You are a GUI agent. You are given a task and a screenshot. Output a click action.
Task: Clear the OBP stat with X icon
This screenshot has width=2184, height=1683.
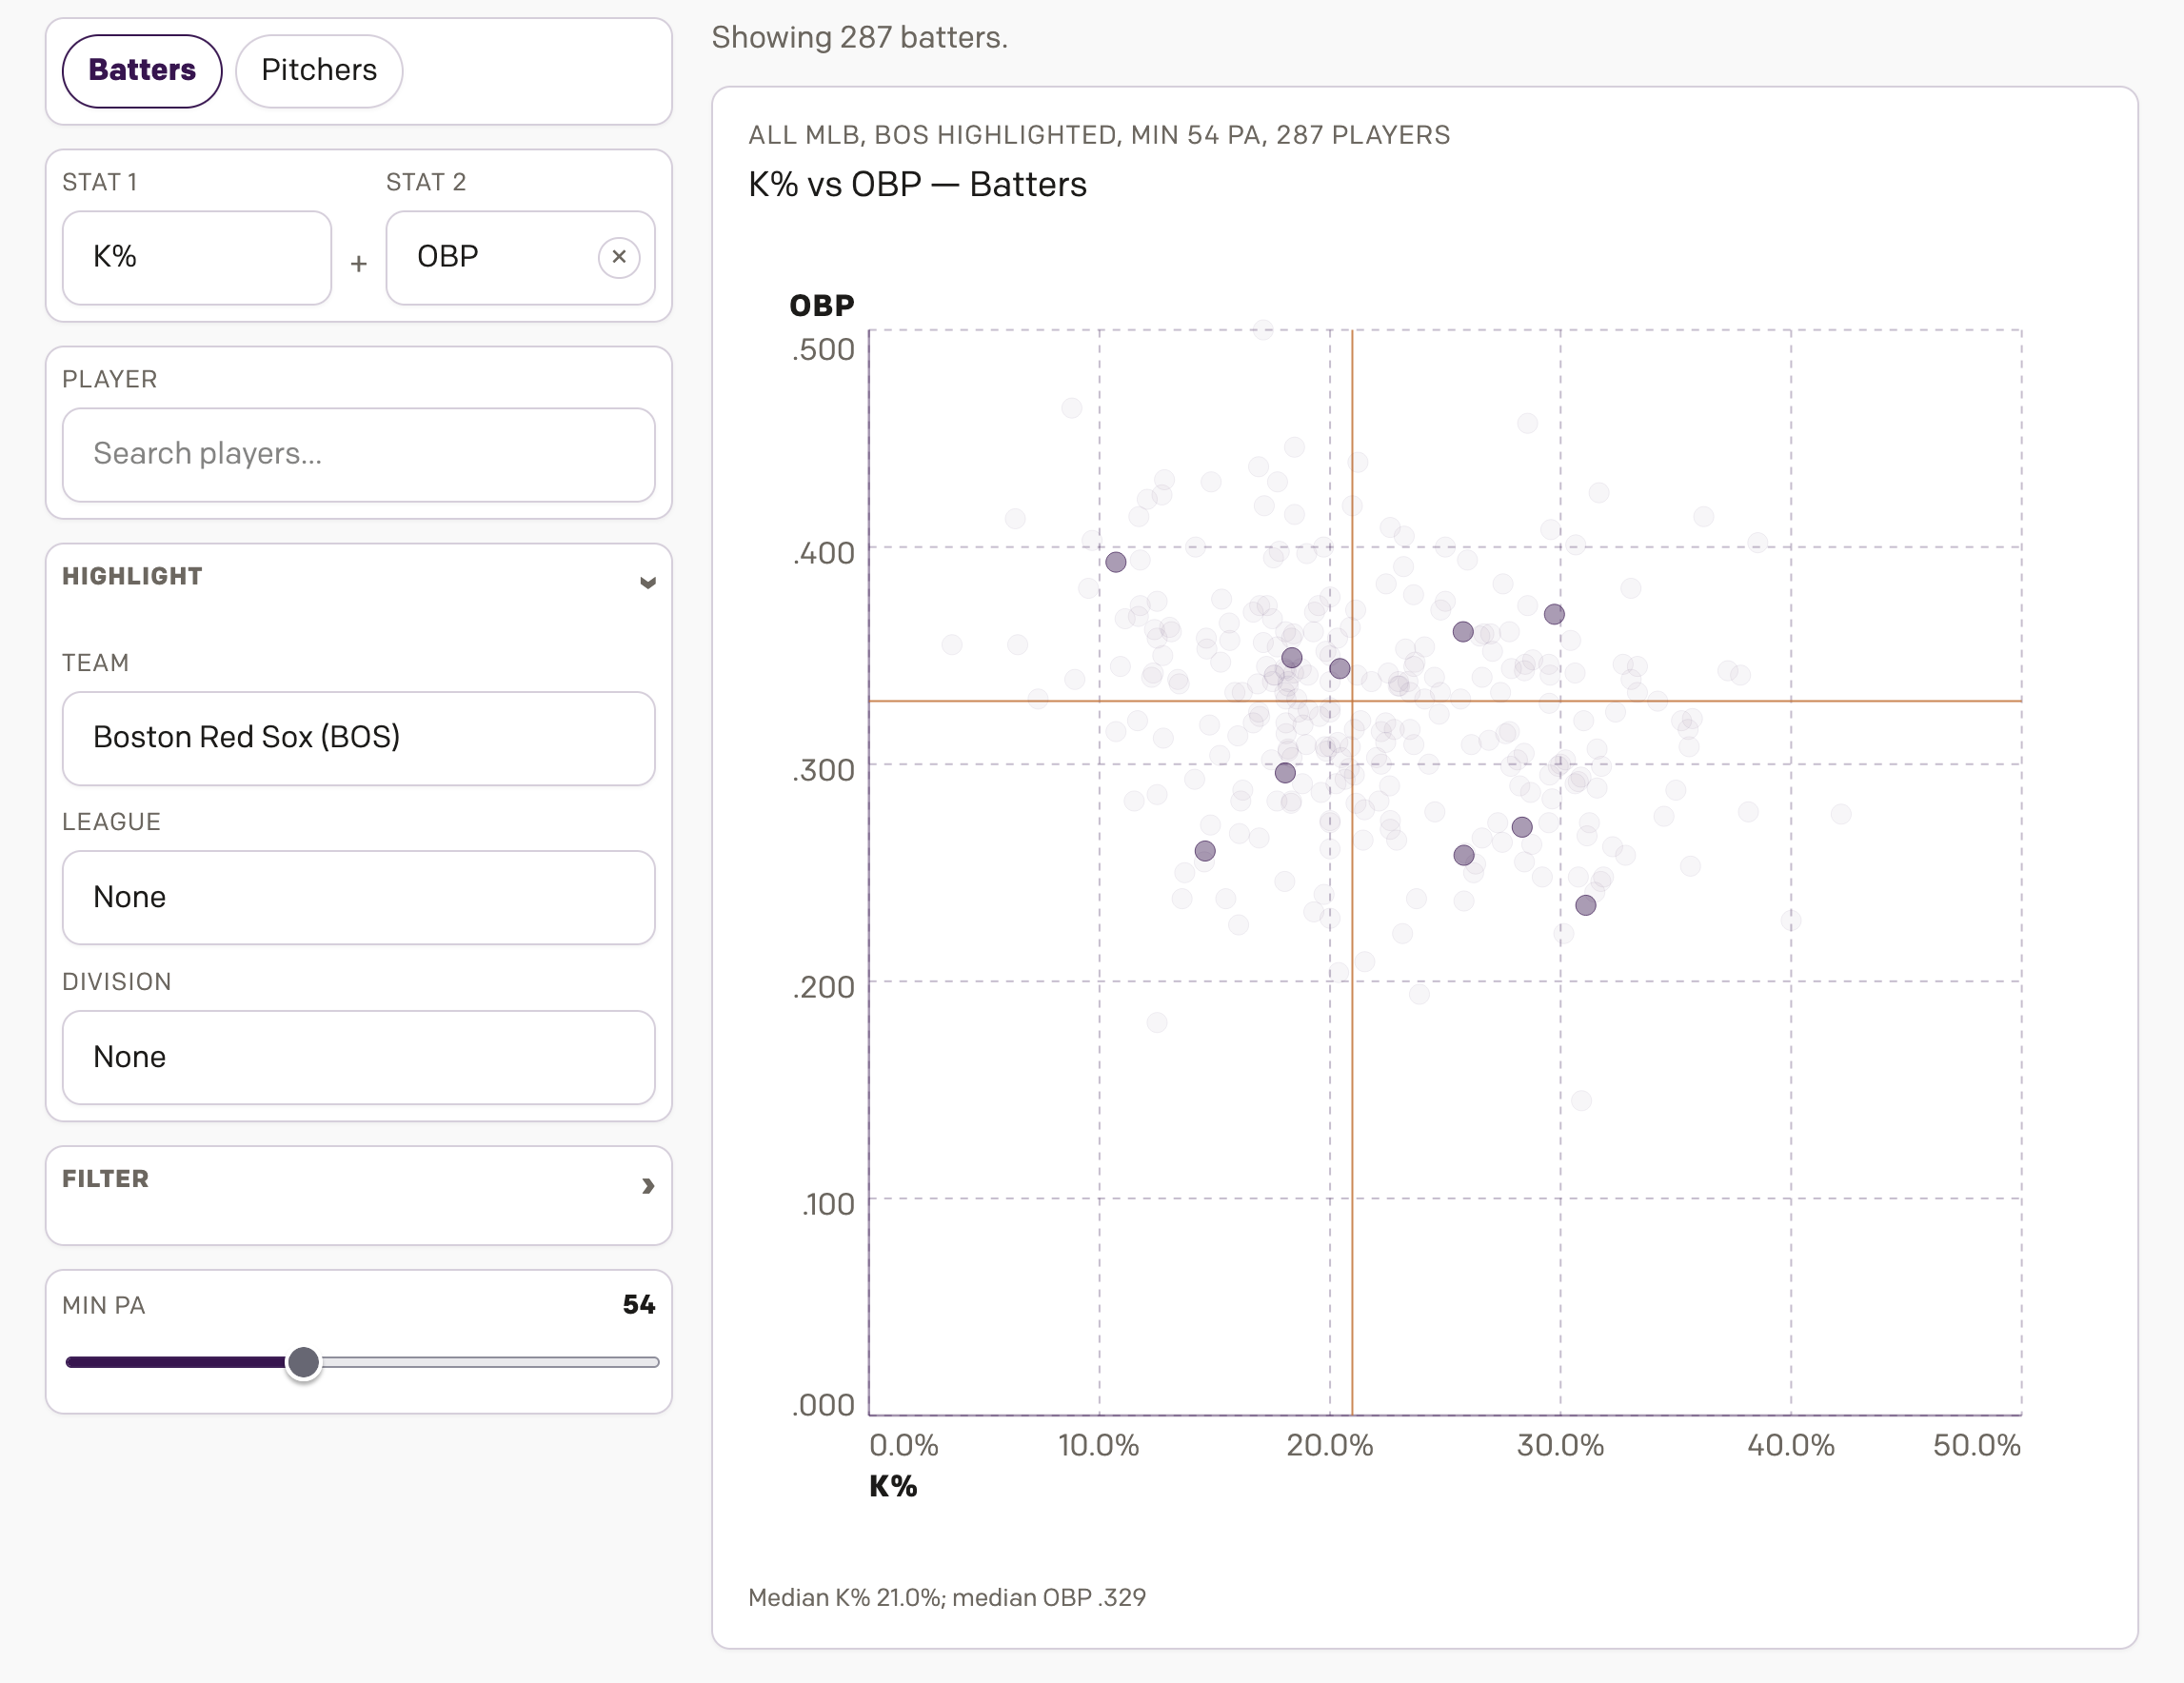click(619, 257)
